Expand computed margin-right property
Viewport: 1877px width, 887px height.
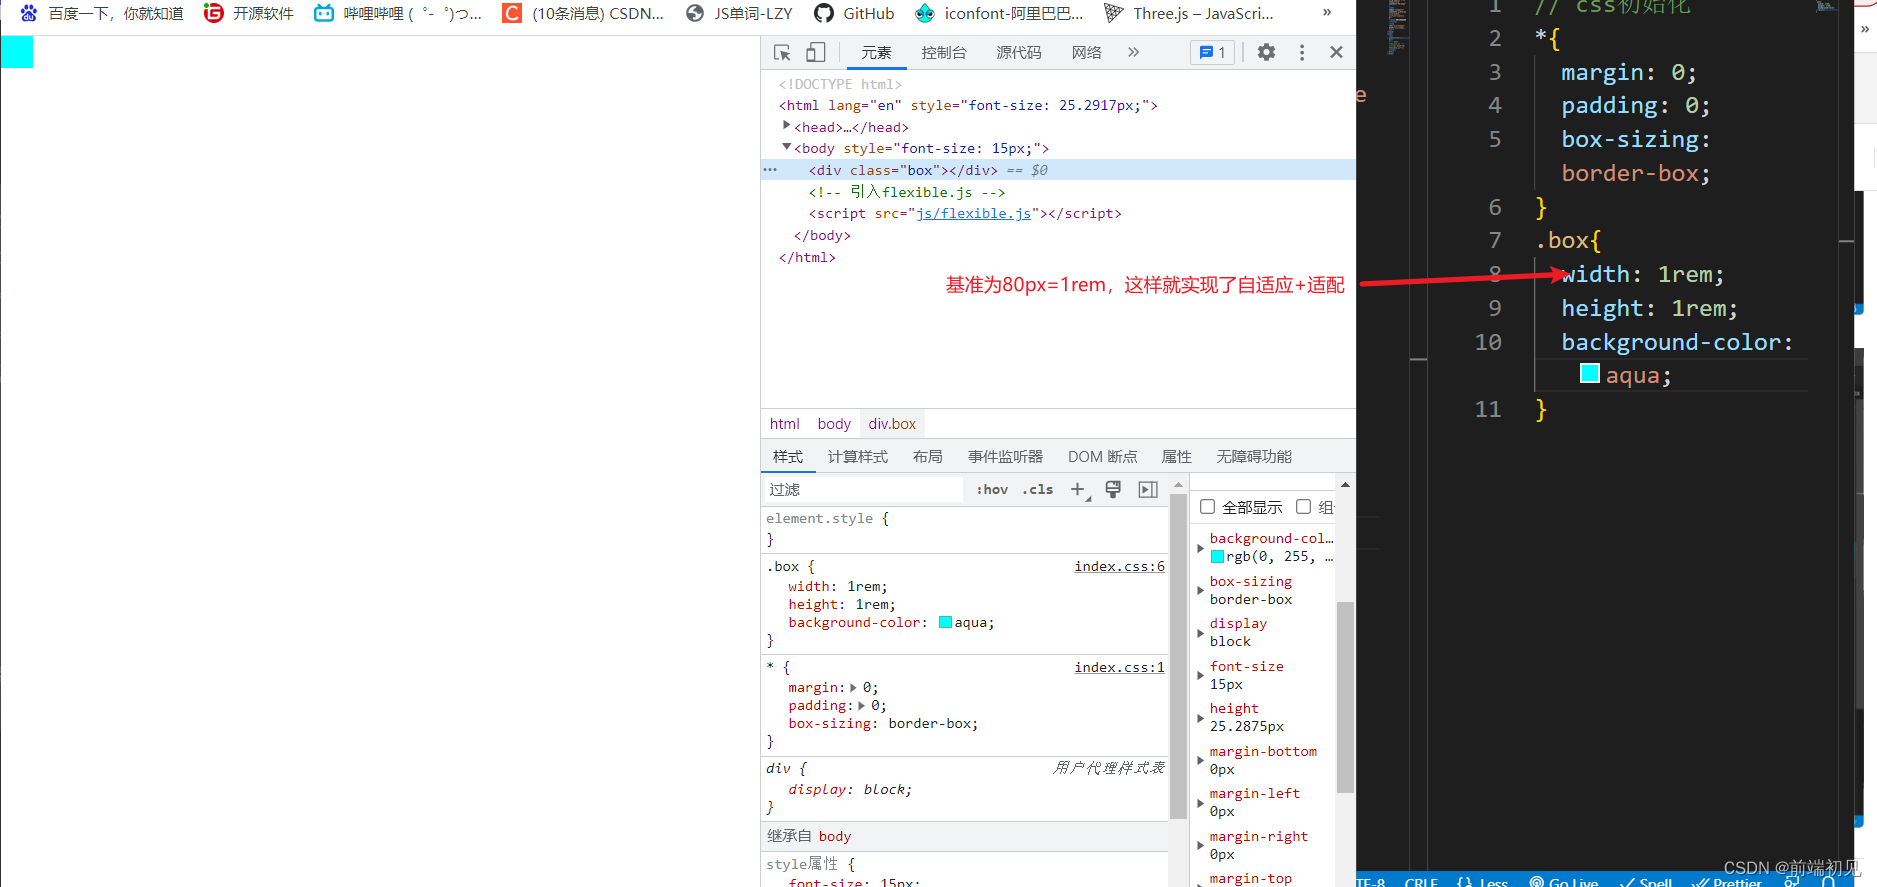click(1200, 845)
